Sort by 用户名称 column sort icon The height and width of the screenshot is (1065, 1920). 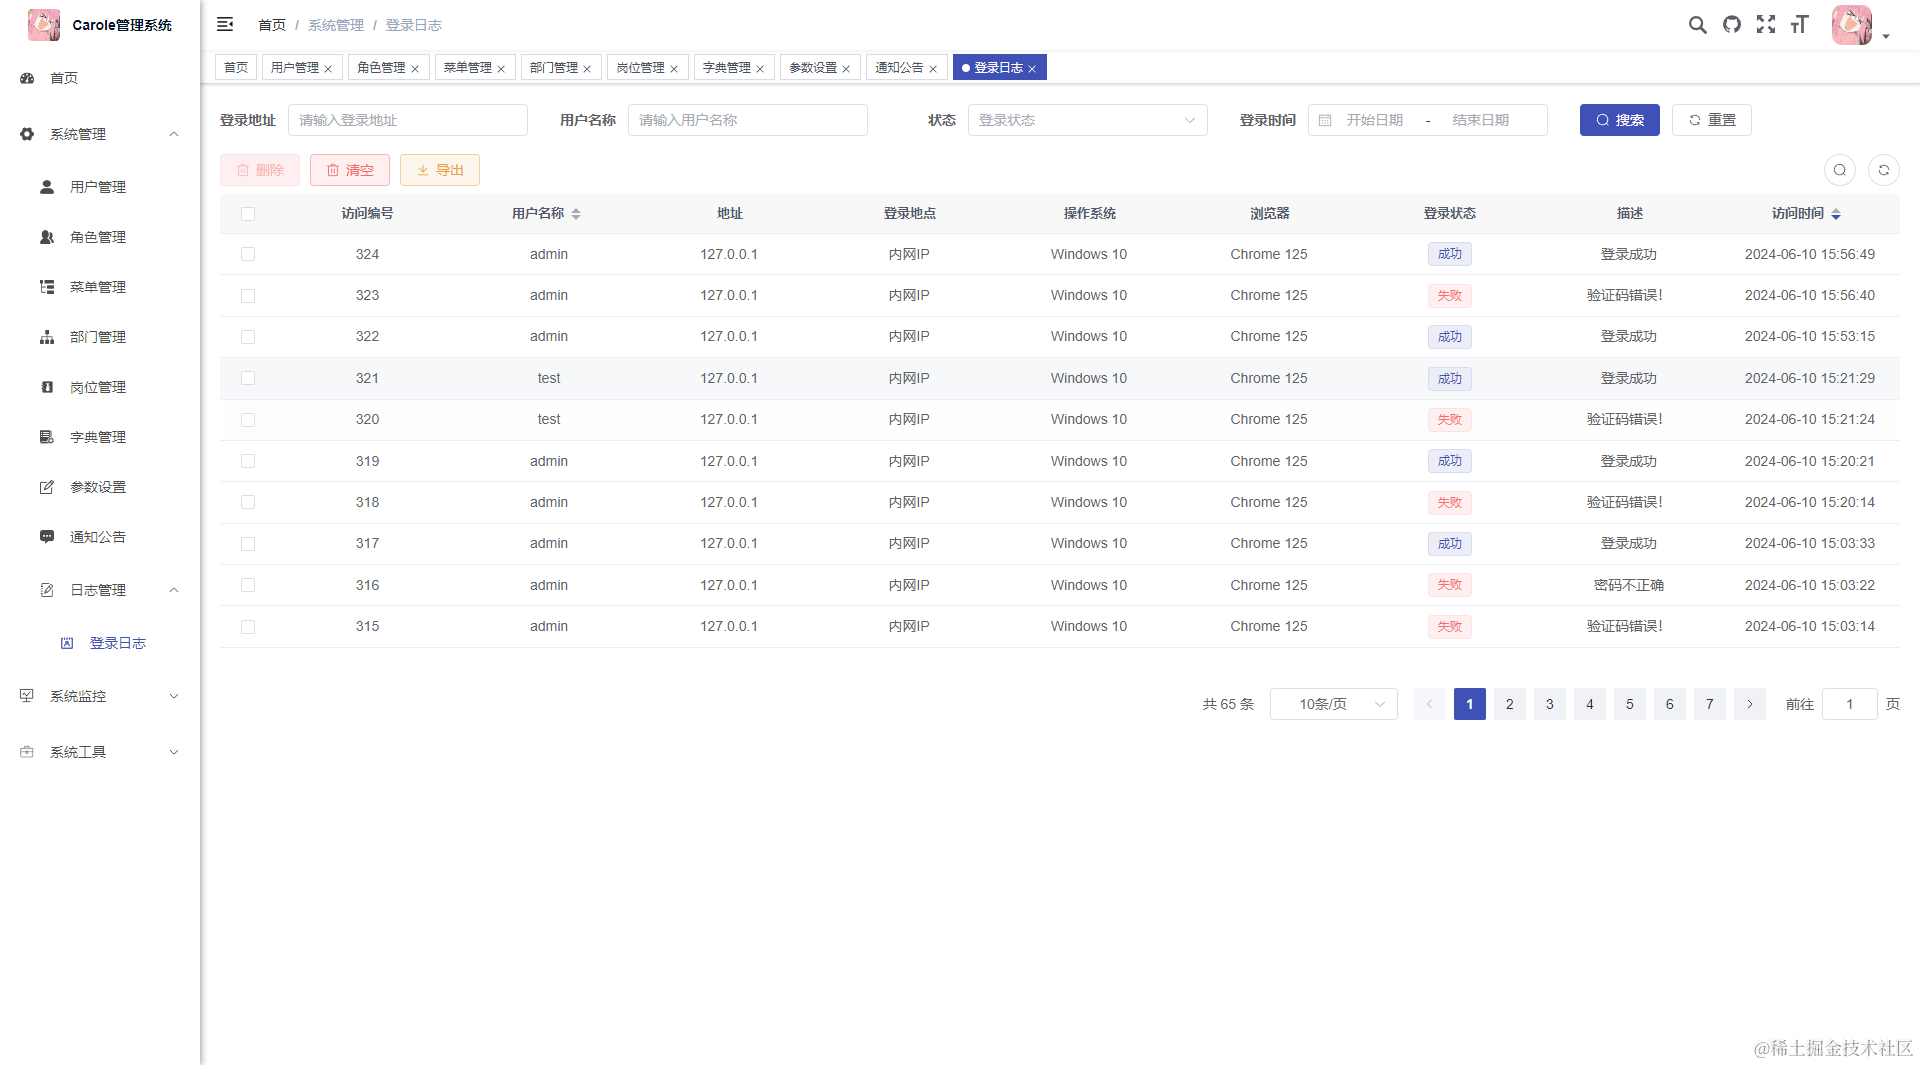[x=576, y=214]
